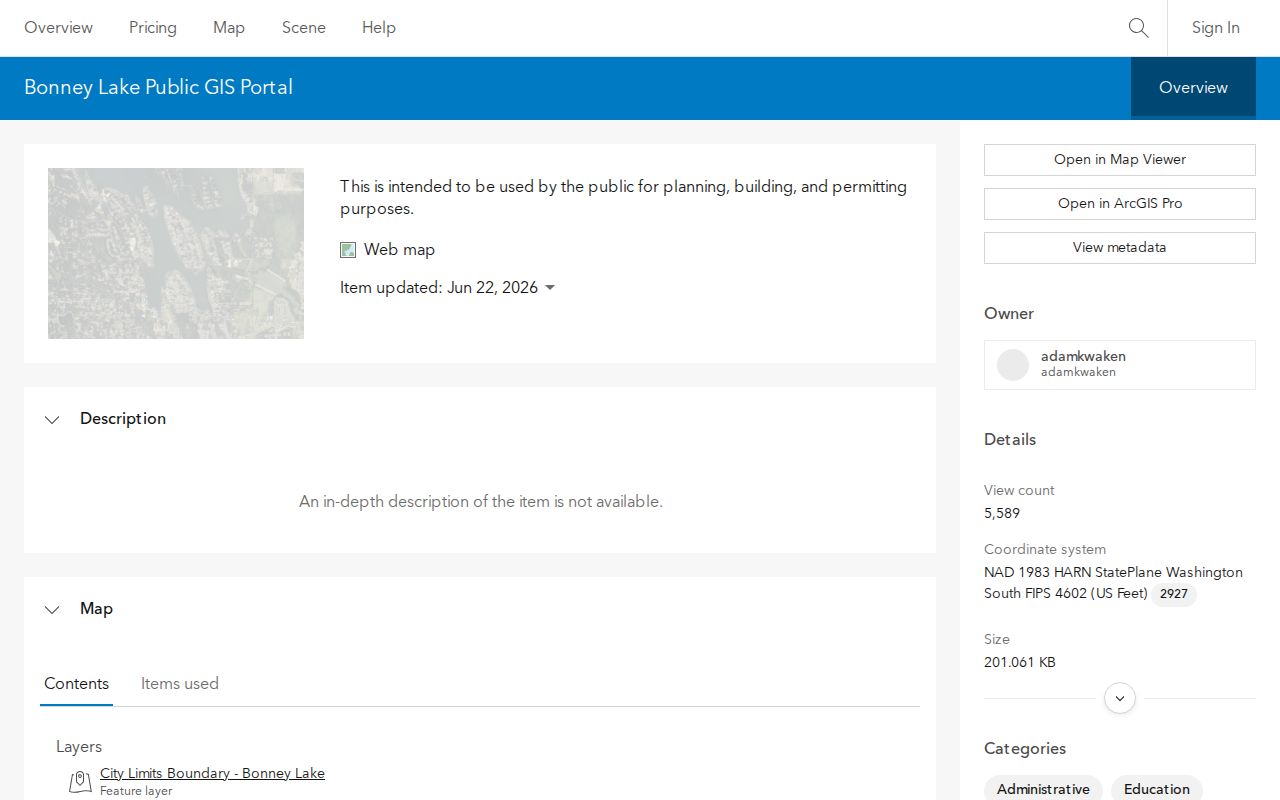Click the NAD 1983 HARN StatePlane coordinate text

pyautogui.click(x=1113, y=583)
